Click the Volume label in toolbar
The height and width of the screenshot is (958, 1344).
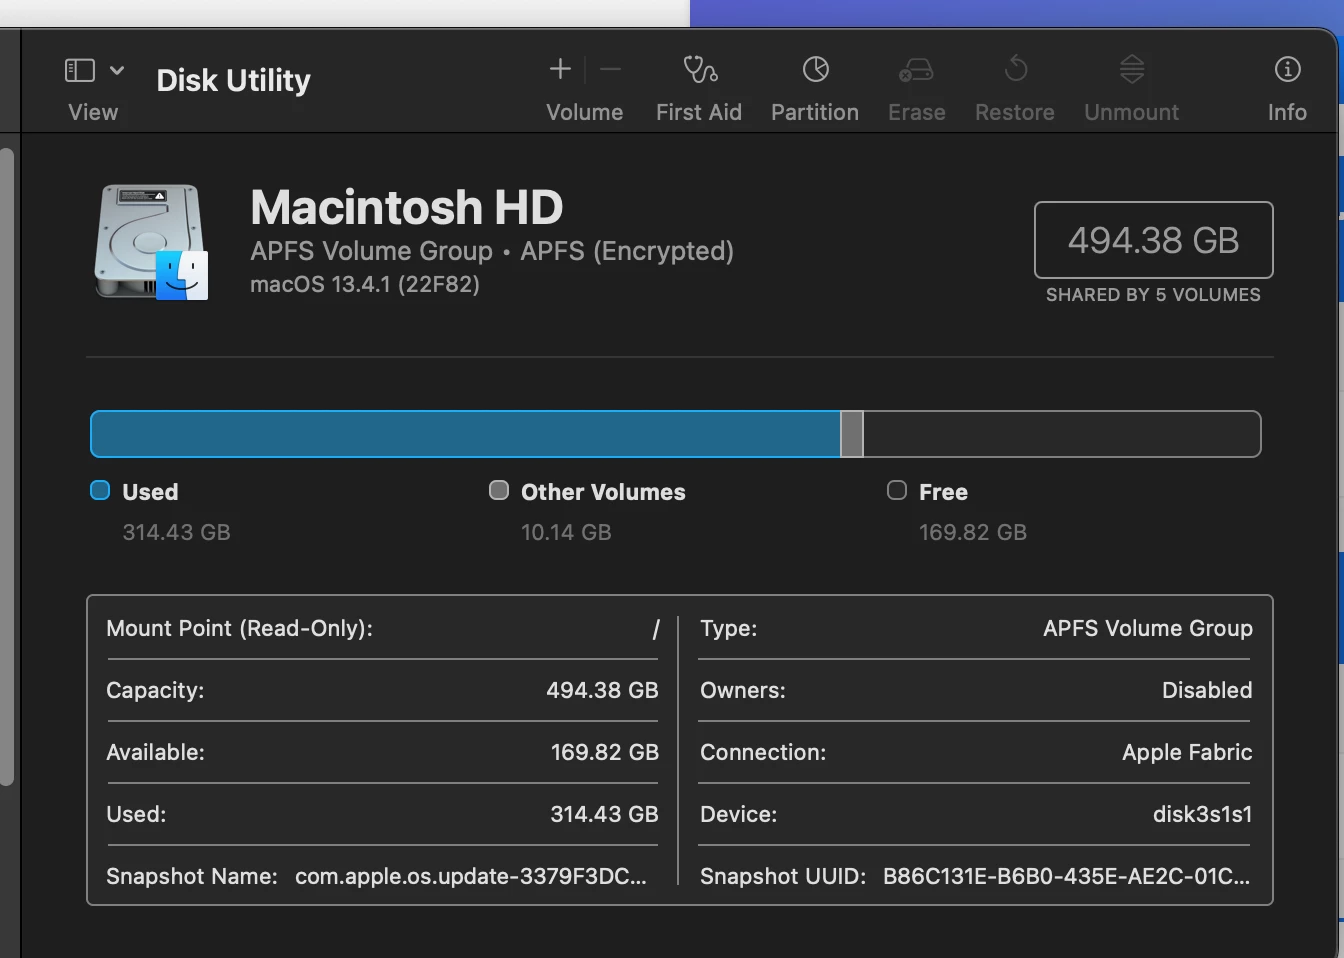(585, 112)
